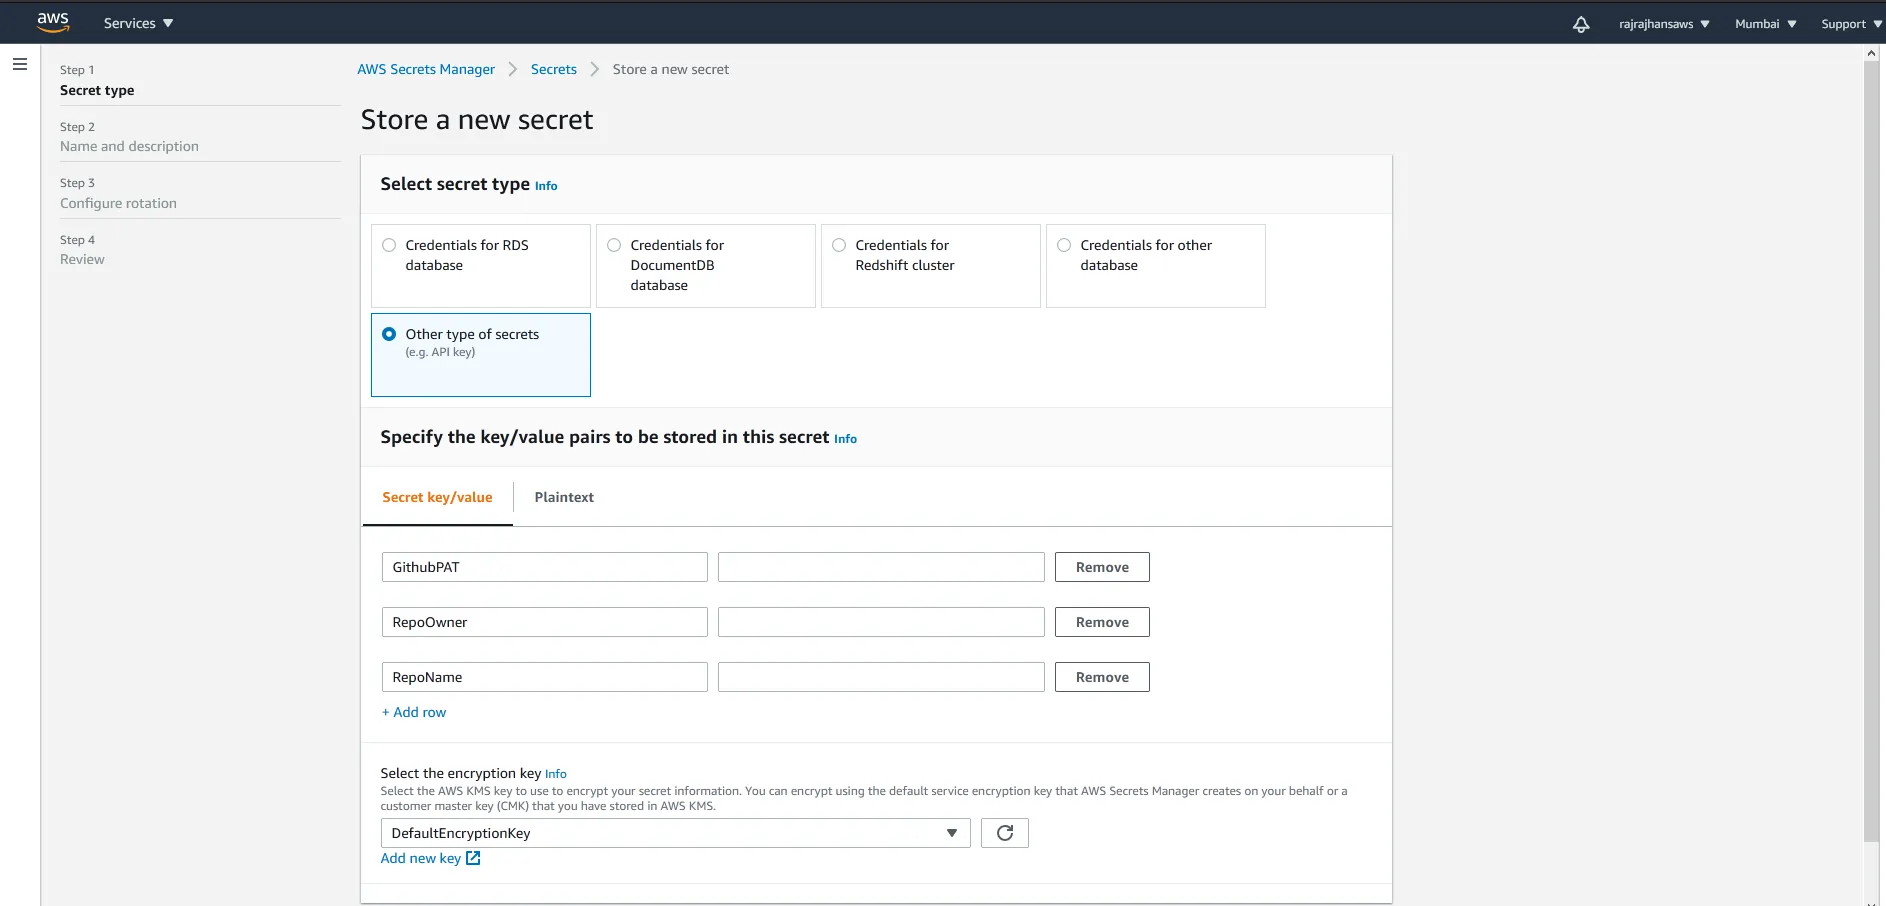Viewport: 1886px width, 906px height.
Task: Expand the Support dropdown
Action: tap(1848, 23)
